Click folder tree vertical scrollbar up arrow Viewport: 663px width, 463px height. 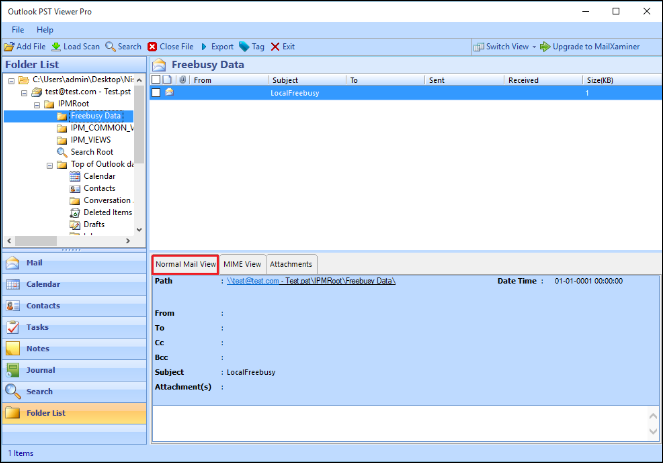pos(139,79)
